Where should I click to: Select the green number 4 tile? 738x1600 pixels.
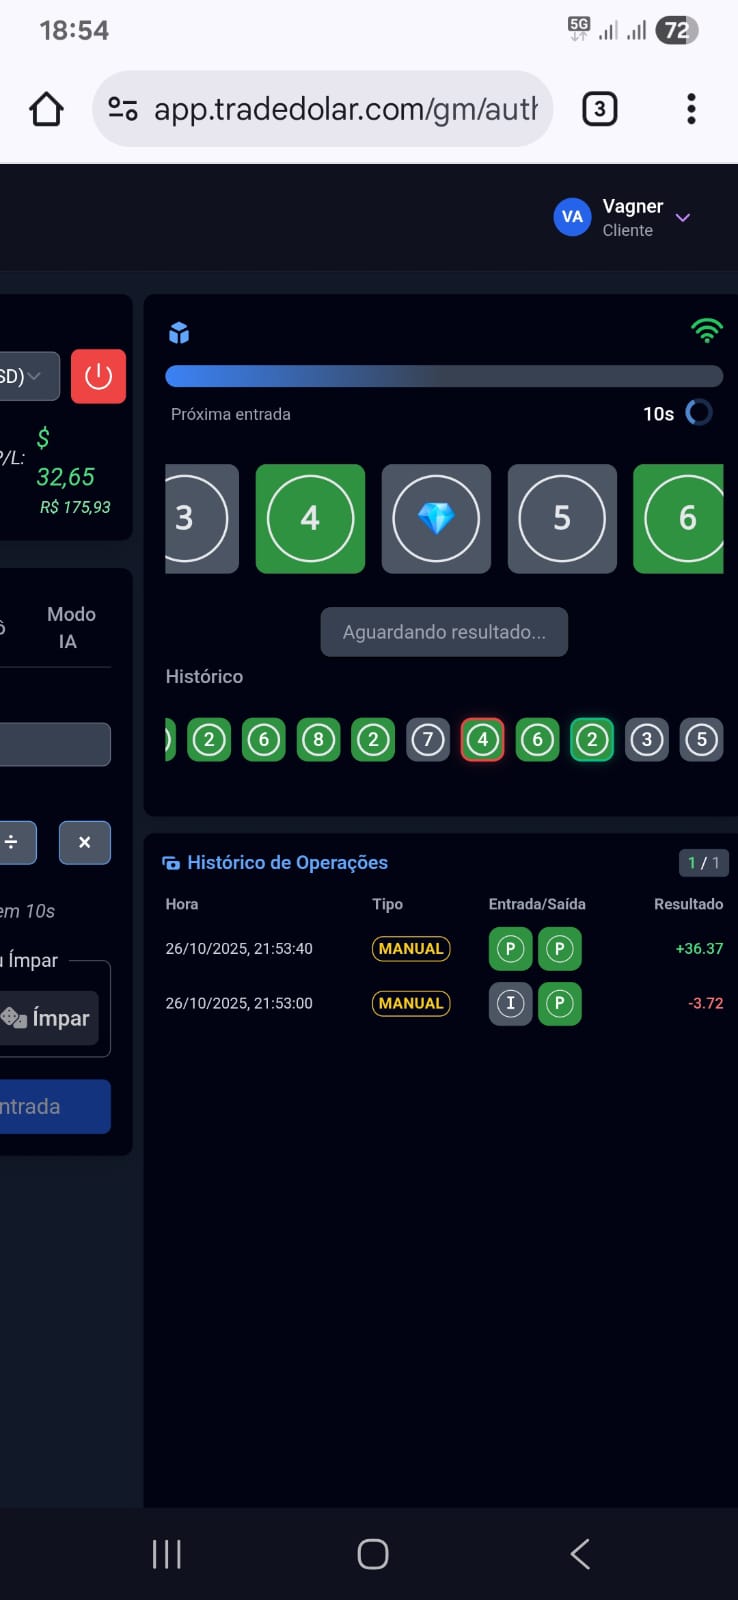310,518
